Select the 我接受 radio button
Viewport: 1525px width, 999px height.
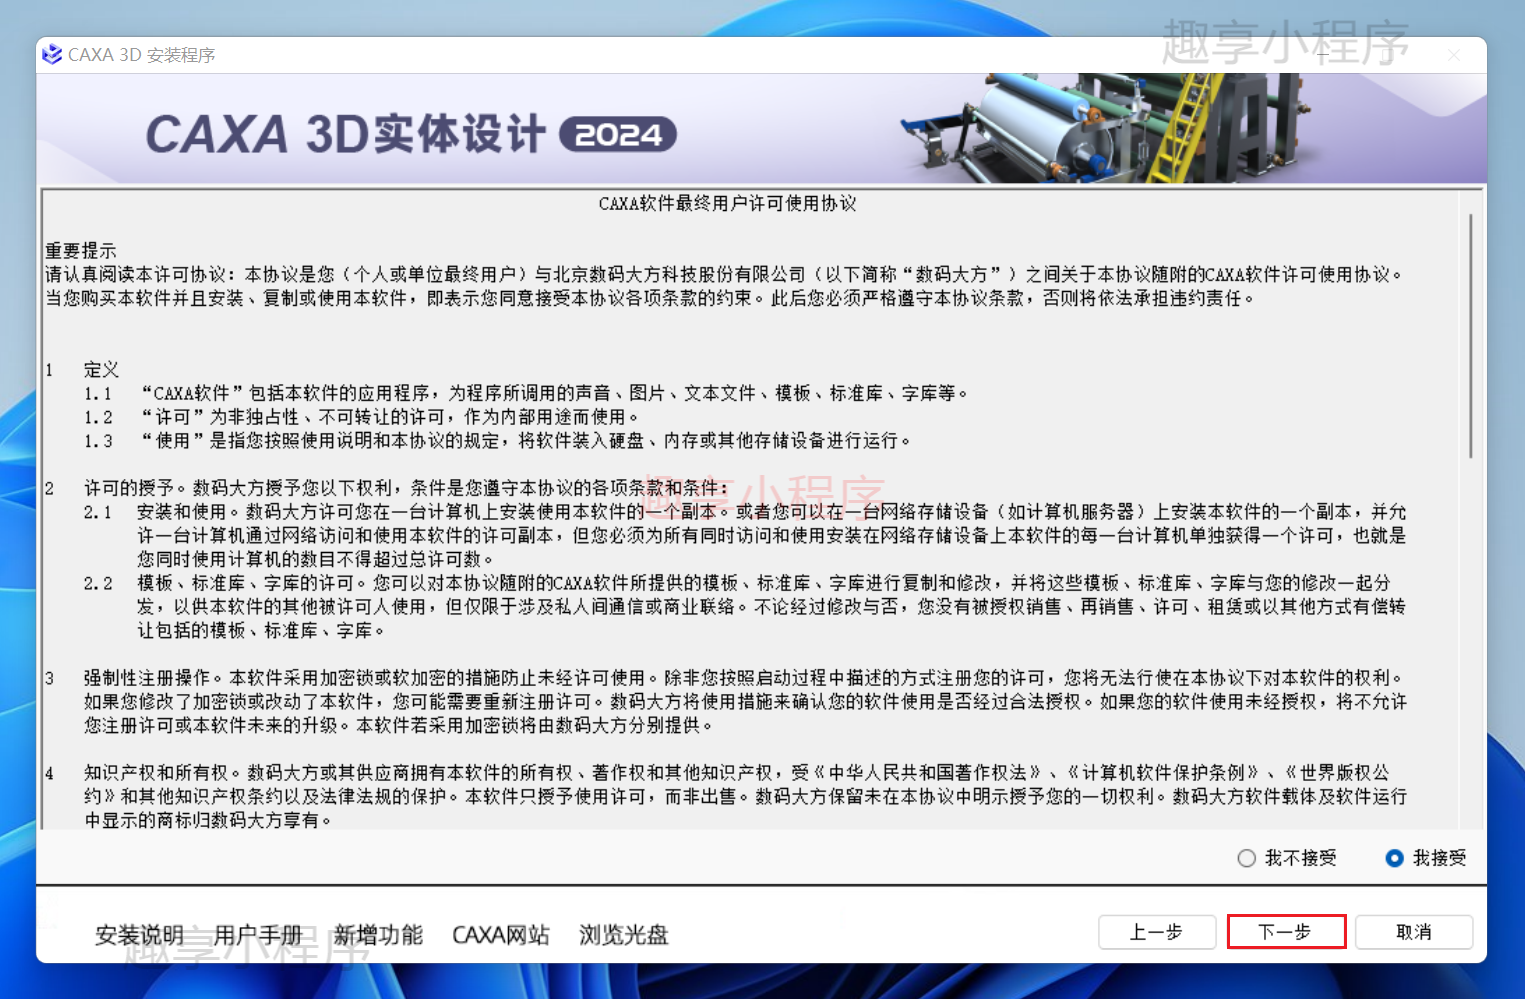click(x=1394, y=858)
